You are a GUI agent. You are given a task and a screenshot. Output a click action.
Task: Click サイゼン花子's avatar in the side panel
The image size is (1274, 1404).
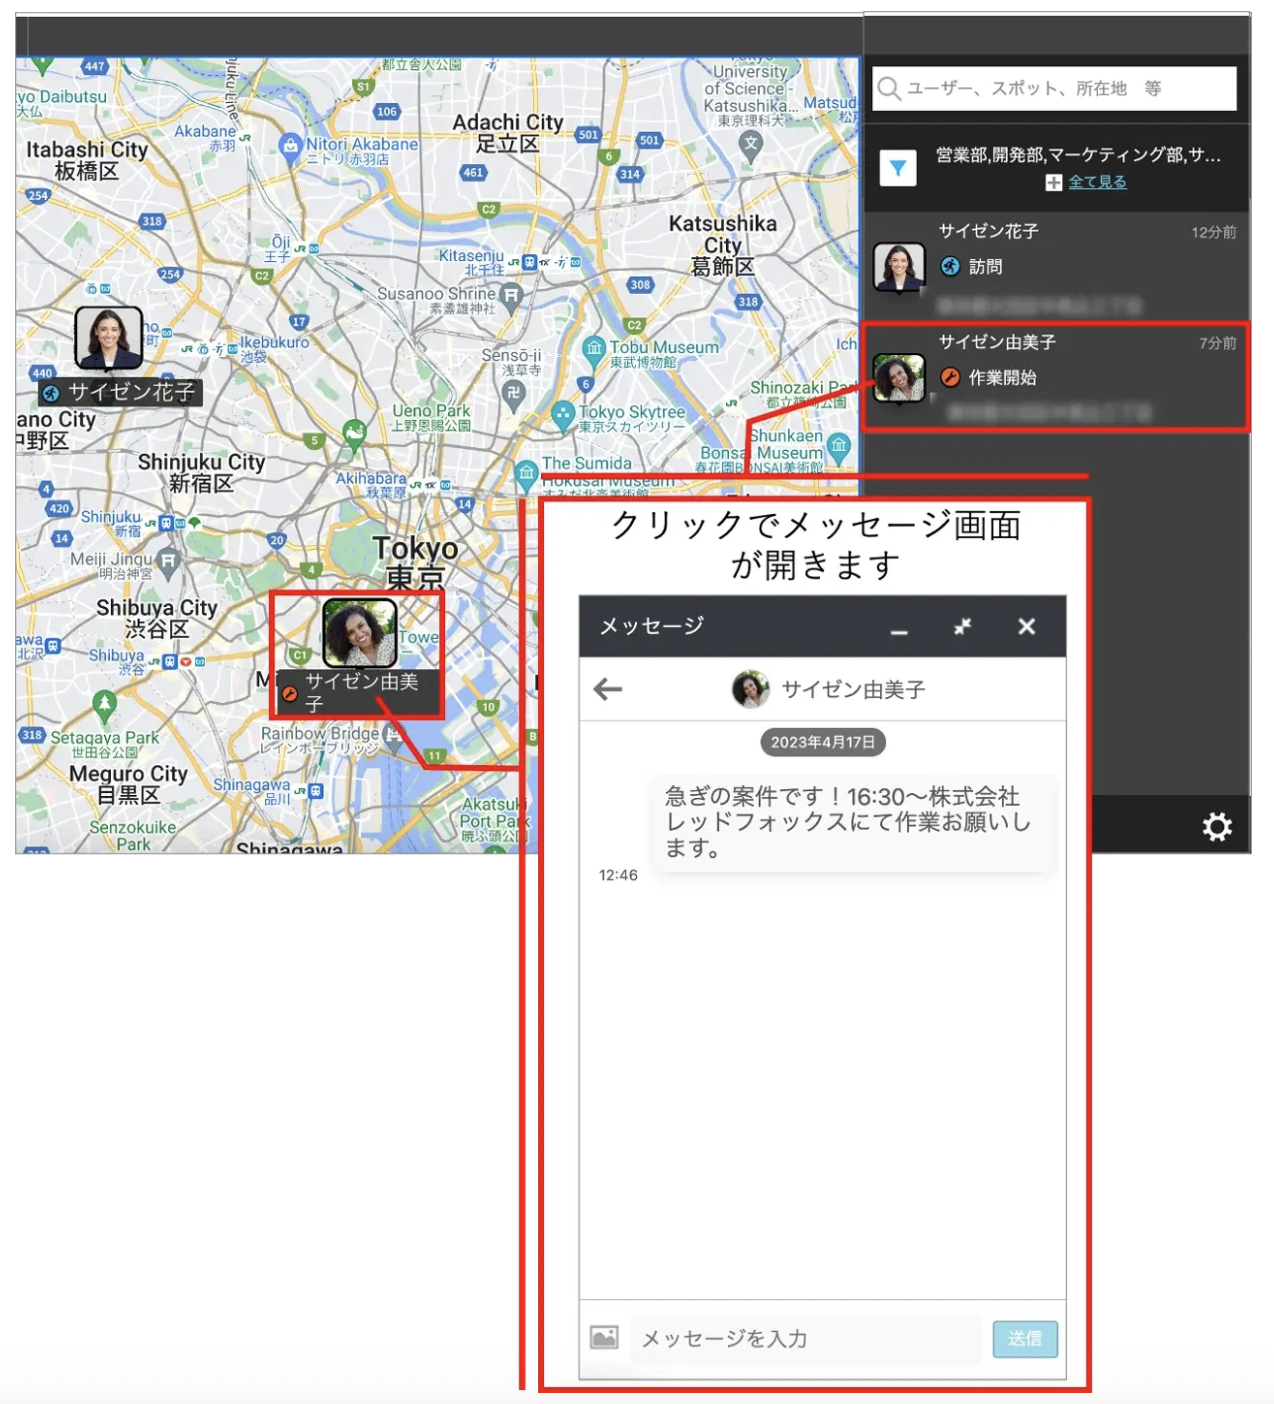click(x=898, y=267)
